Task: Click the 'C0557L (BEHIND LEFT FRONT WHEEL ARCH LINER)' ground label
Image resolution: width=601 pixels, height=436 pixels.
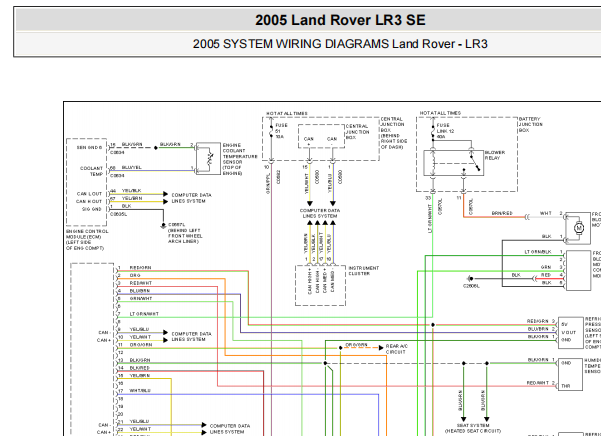Action: [x=185, y=233]
